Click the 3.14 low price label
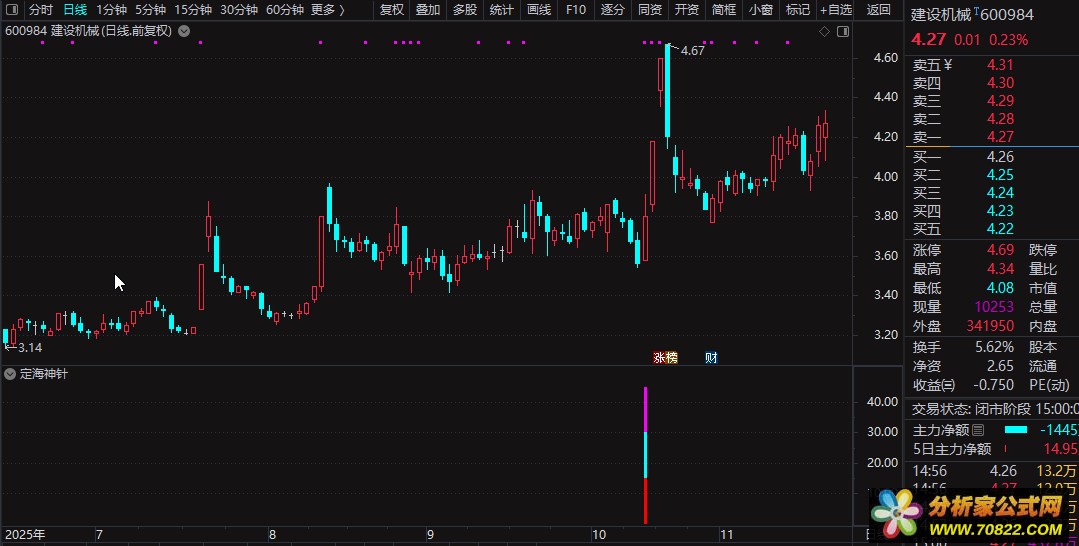The width and height of the screenshot is (1079, 546). point(30,348)
